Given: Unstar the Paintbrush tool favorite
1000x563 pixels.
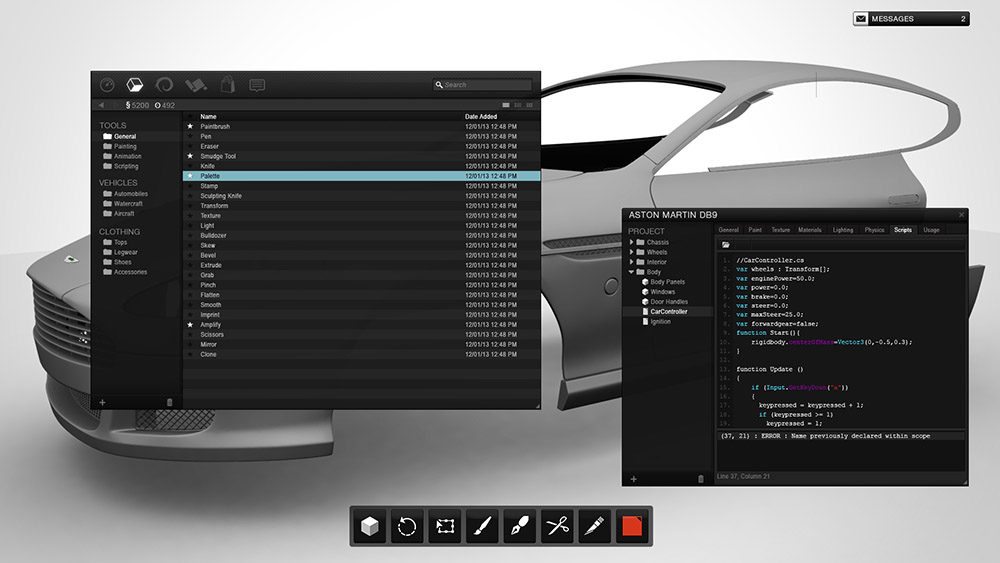Looking at the screenshot, I should 190,127.
